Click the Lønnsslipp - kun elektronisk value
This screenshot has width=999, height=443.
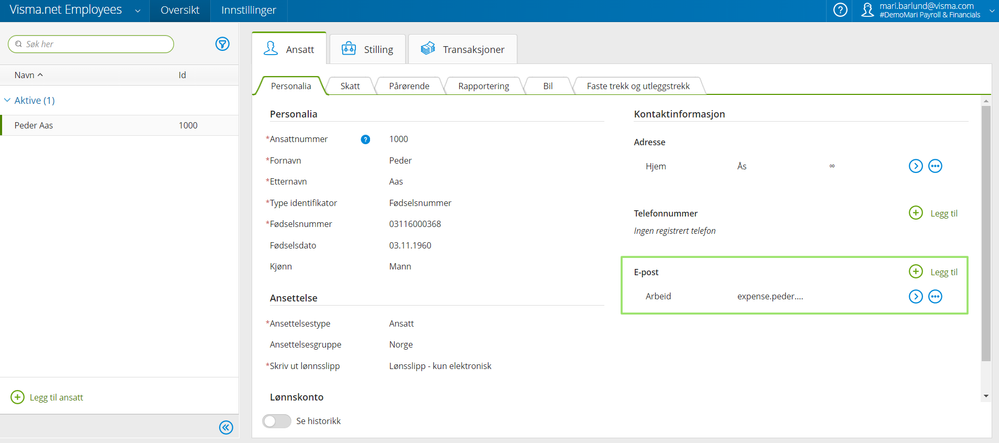440,367
